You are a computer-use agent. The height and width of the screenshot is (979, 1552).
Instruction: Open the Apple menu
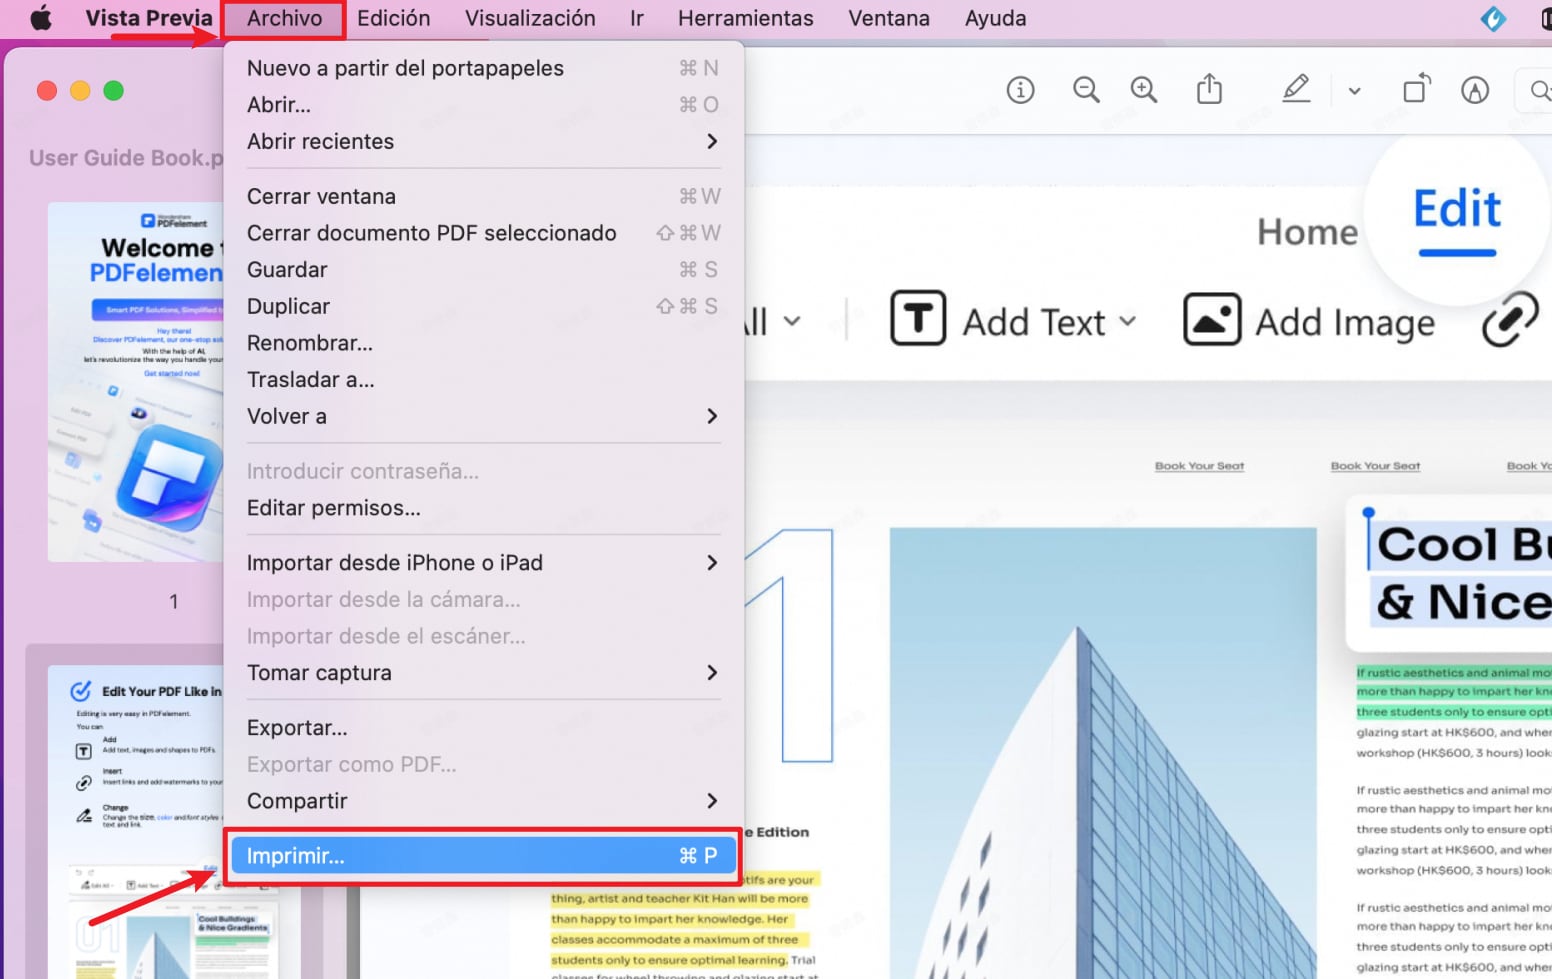(x=41, y=18)
